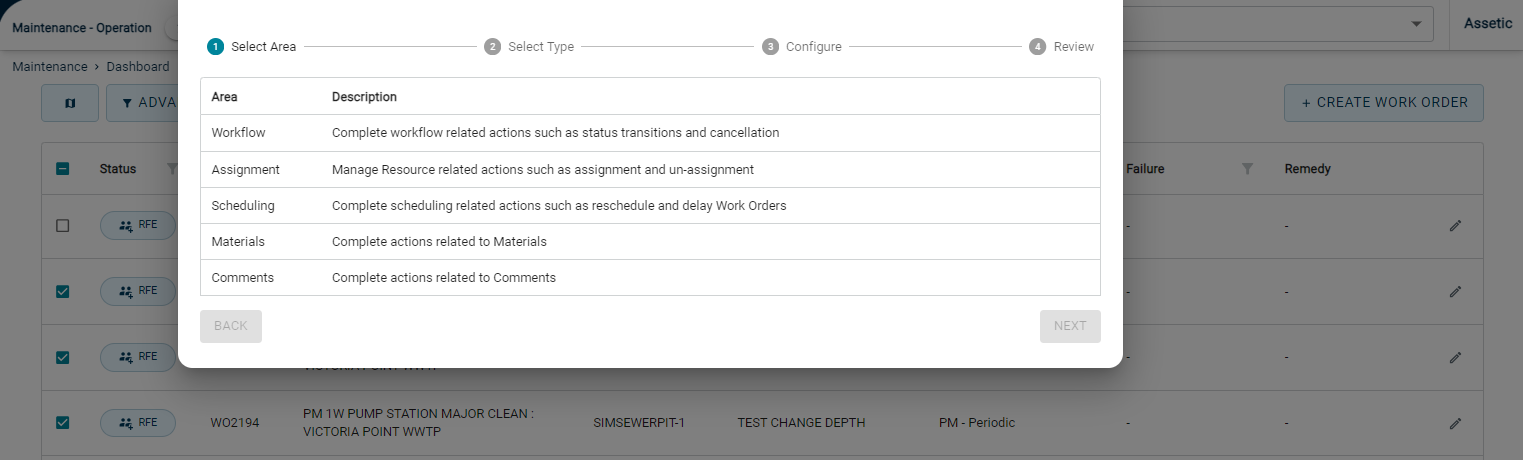1523x460 pixels.
Task: Click the Create Work Order button
Action: coord(1384,103)
